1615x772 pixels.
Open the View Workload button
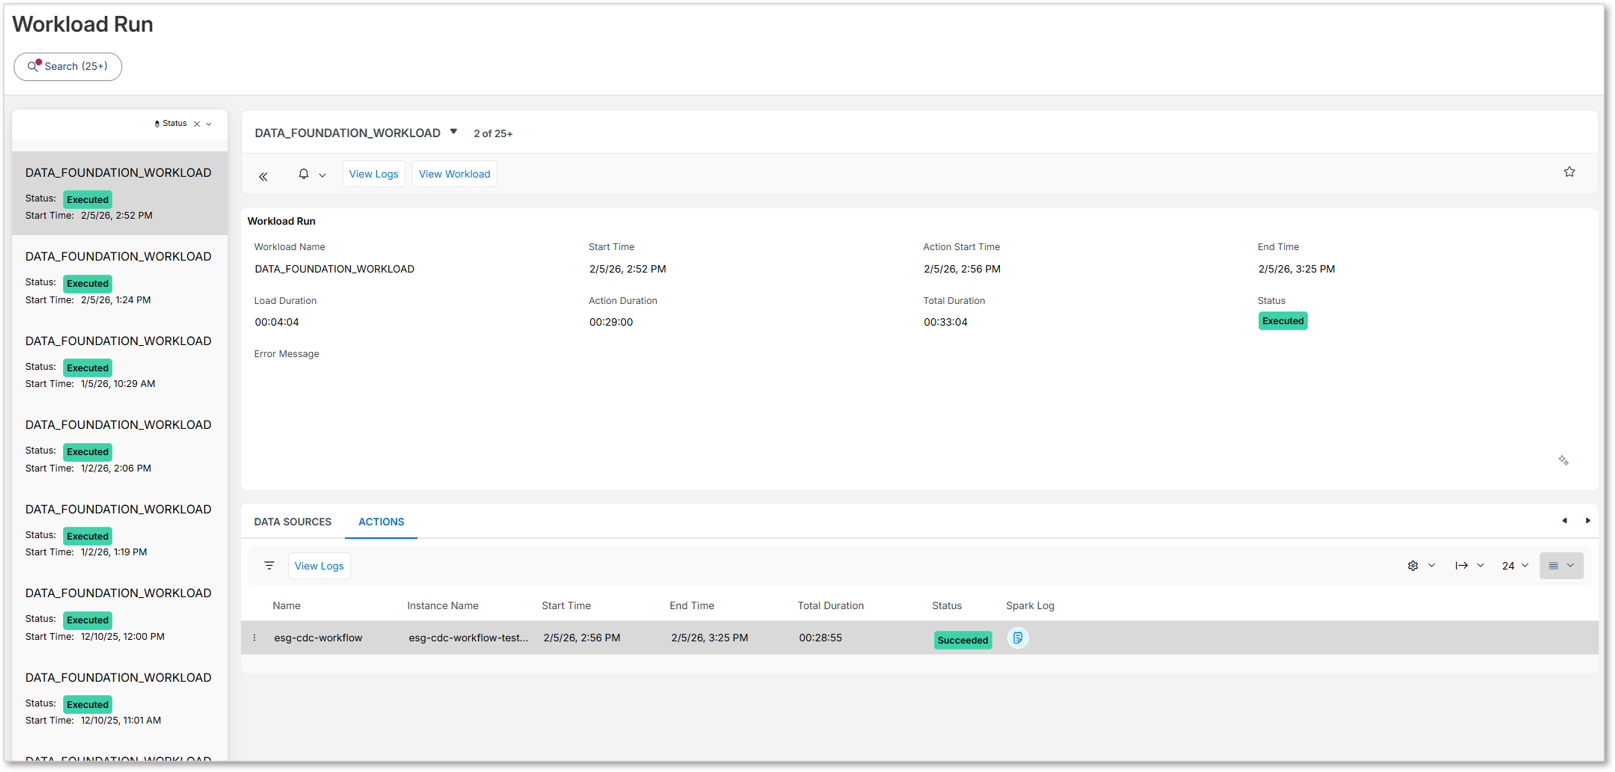click(454, 174)
